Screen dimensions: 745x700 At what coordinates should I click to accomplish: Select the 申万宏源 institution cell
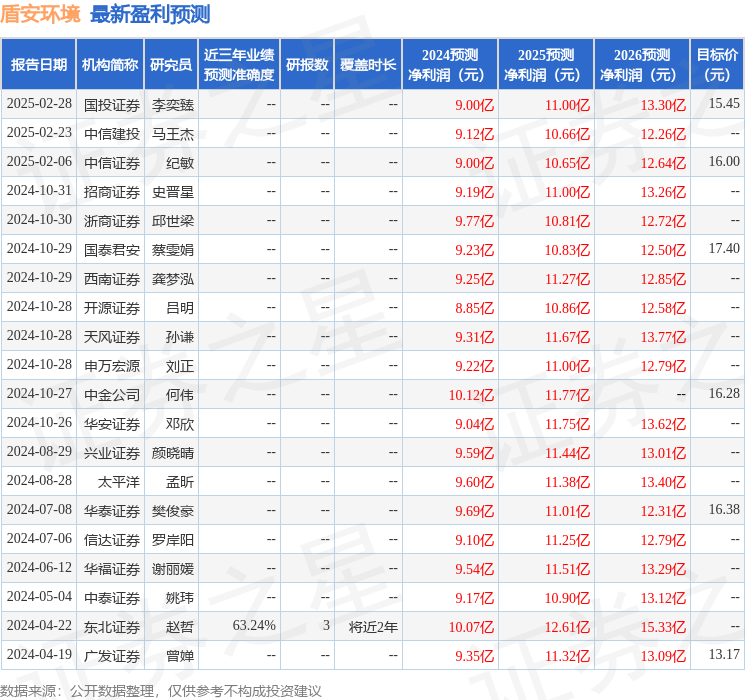(x=112, y=366)
